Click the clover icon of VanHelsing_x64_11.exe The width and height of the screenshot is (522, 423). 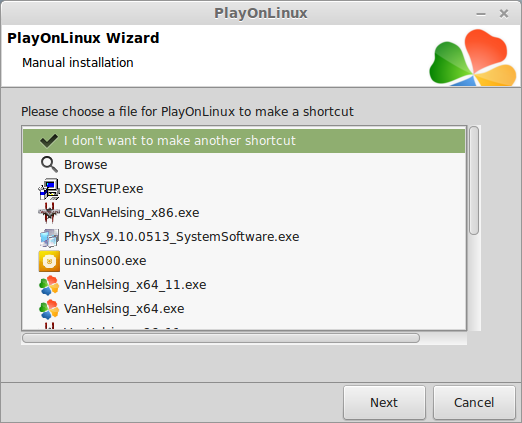click(x=49, y=285)
